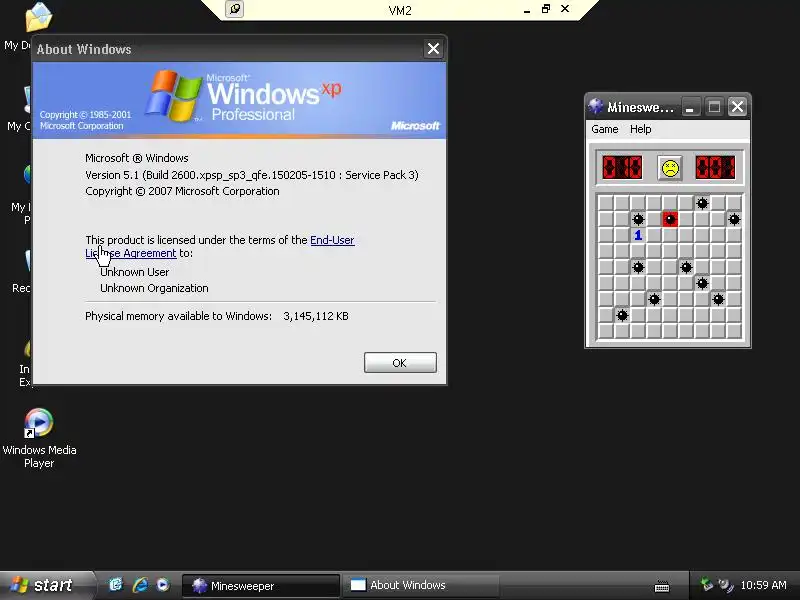Image resolution: width=800 pixels, height=600 pixels.
Task: Launch Windows Media Player from Quick Launch
Action: [x=163, y=585]
